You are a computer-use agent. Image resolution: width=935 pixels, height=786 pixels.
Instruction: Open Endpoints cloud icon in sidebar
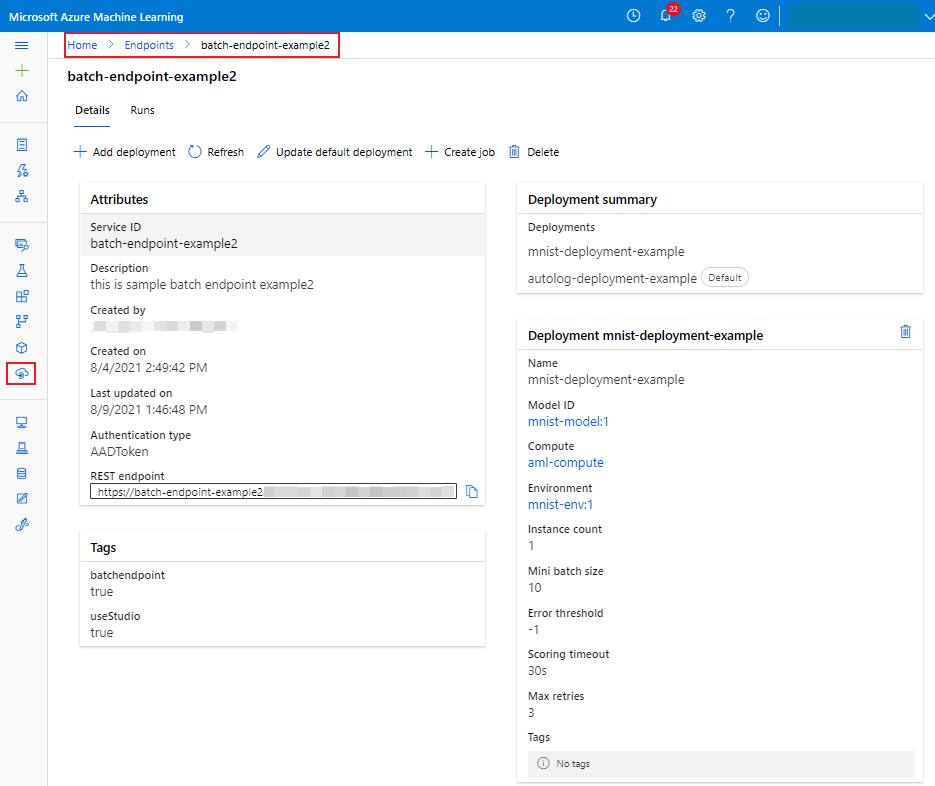pos(21,373)
